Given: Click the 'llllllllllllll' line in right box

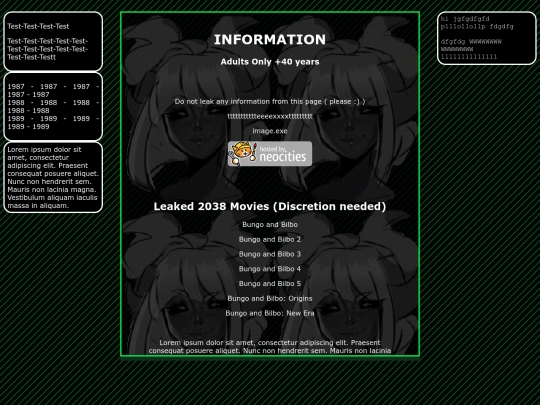Looking at the screenshot, I should click(469, 57).
